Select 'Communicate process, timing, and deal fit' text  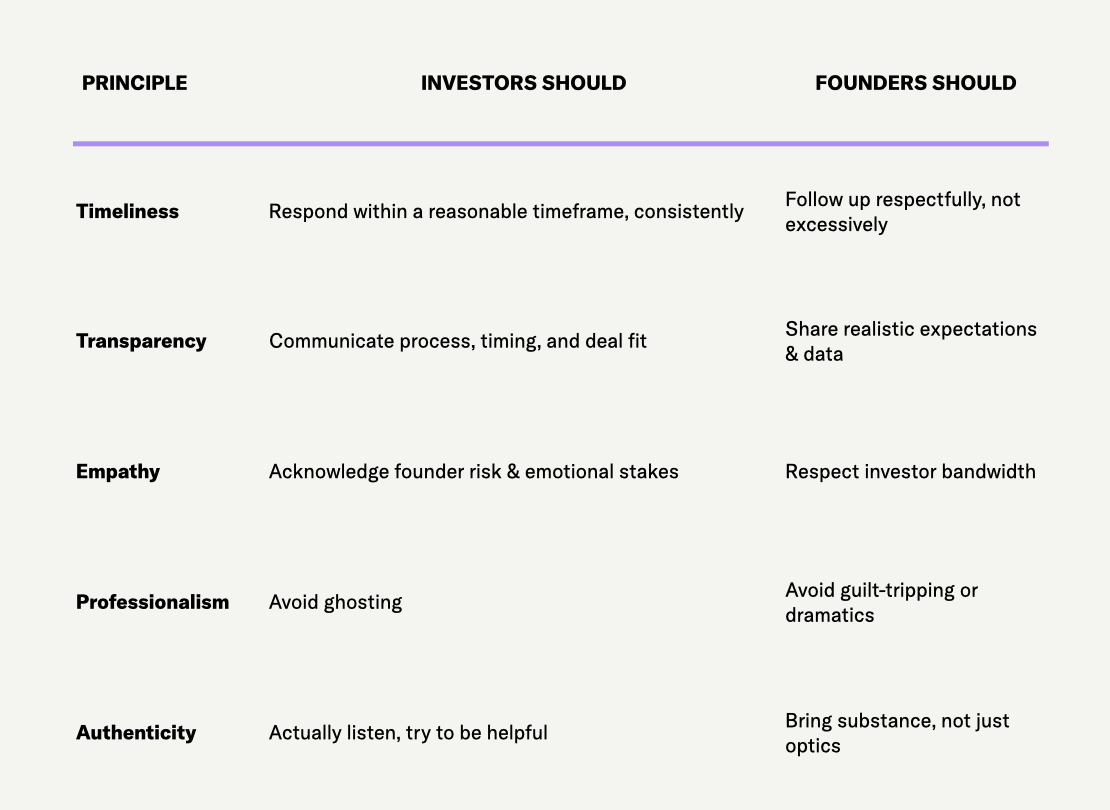pyautogui.click(x=458, y=341)
